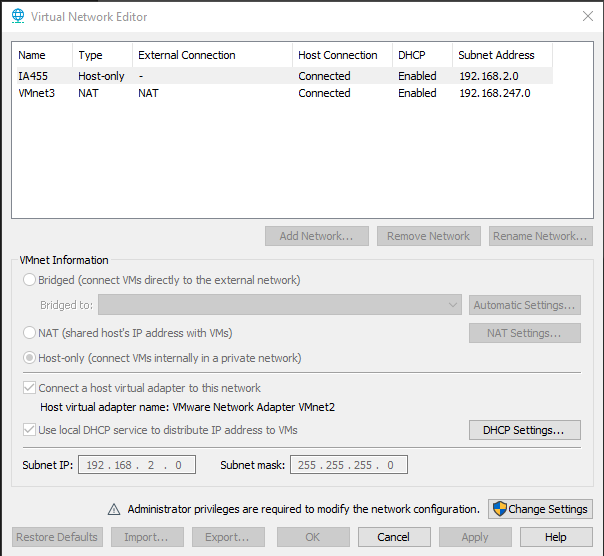Screen dimensions: 604x556
Task: Click the Connected cell in VMnet3 row
Action: [324, 93]
